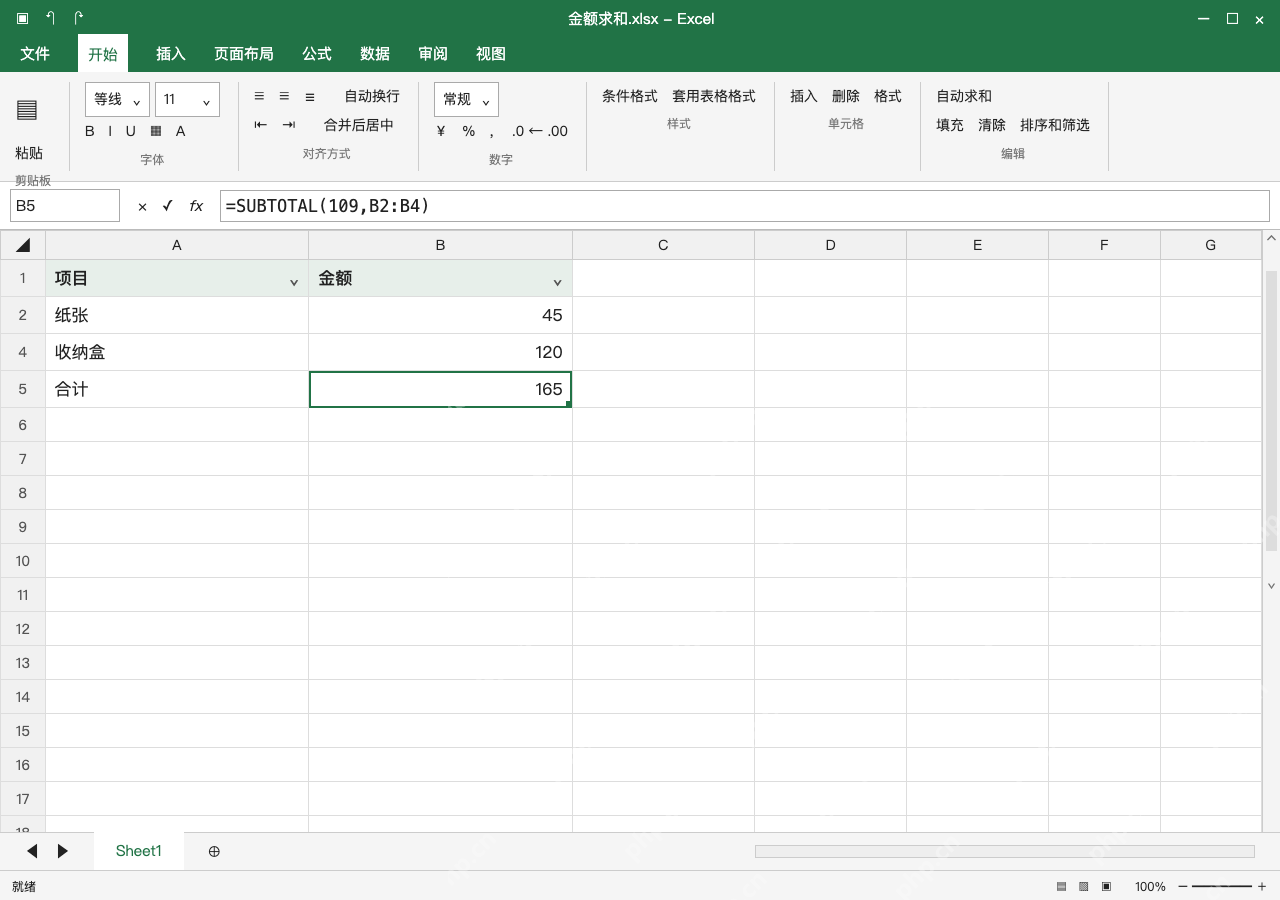This screenshot has width=1280, height=900.
Task: Apply the ¥ currency number format
Action: [441, 131]
